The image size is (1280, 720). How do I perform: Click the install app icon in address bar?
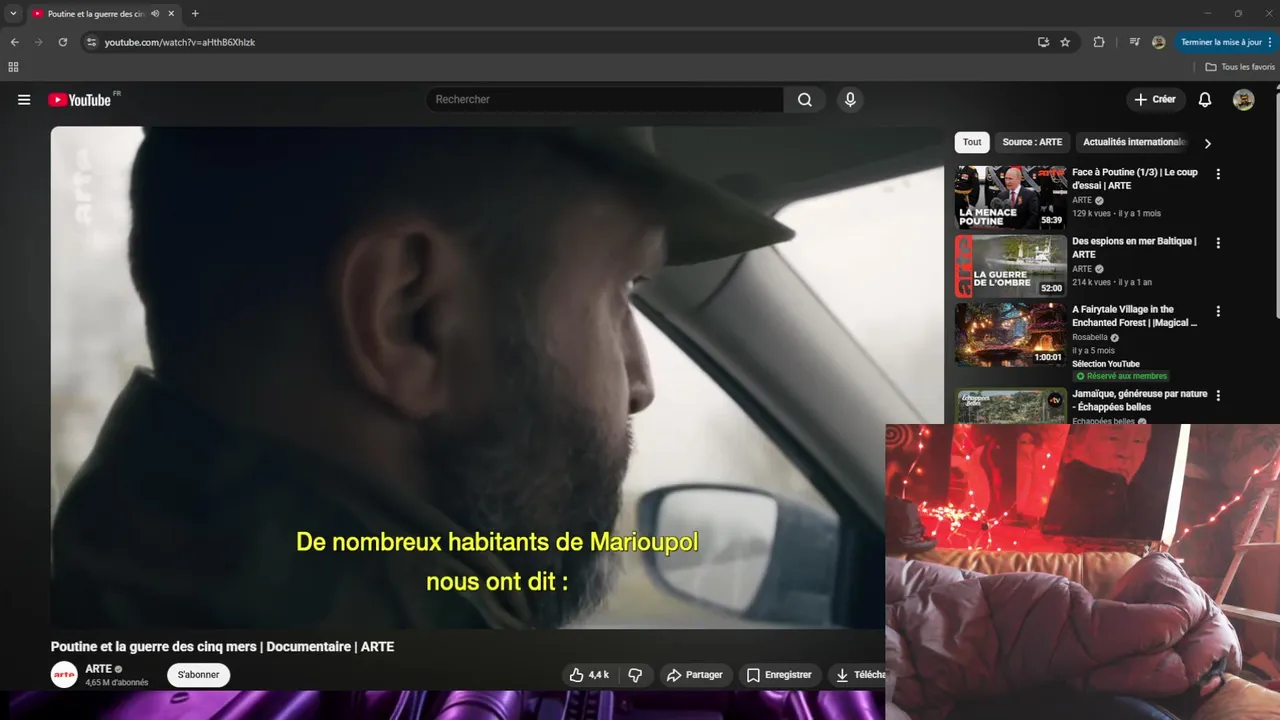1043,42
